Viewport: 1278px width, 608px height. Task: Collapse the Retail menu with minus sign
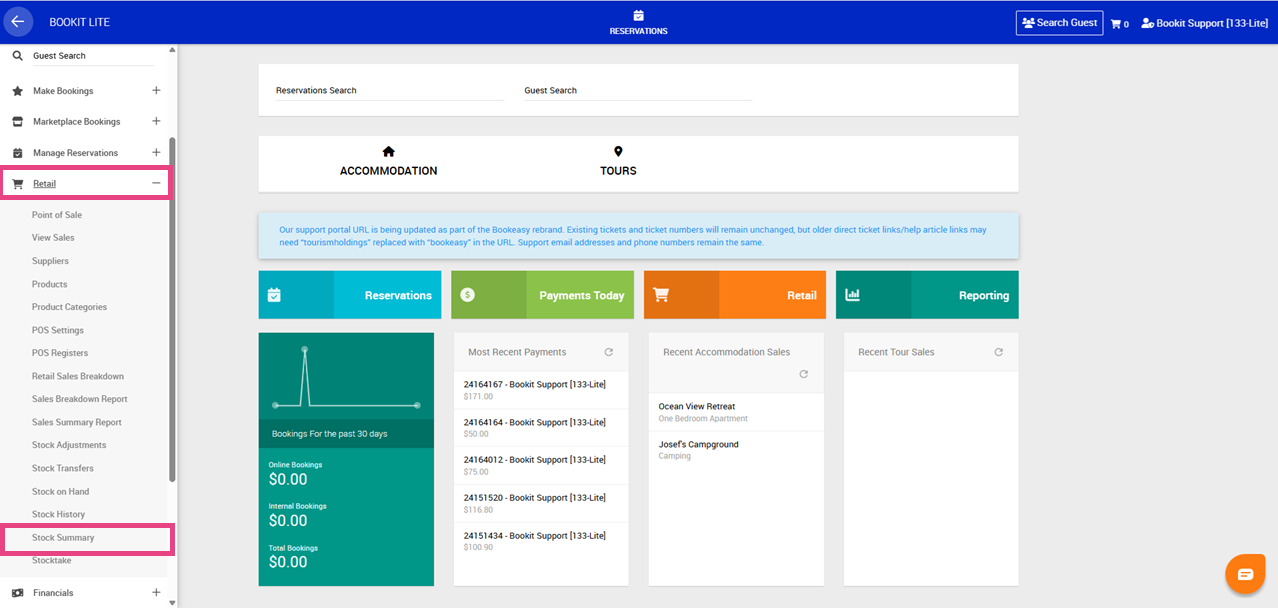pyautogui.click(x=156, y=183)
